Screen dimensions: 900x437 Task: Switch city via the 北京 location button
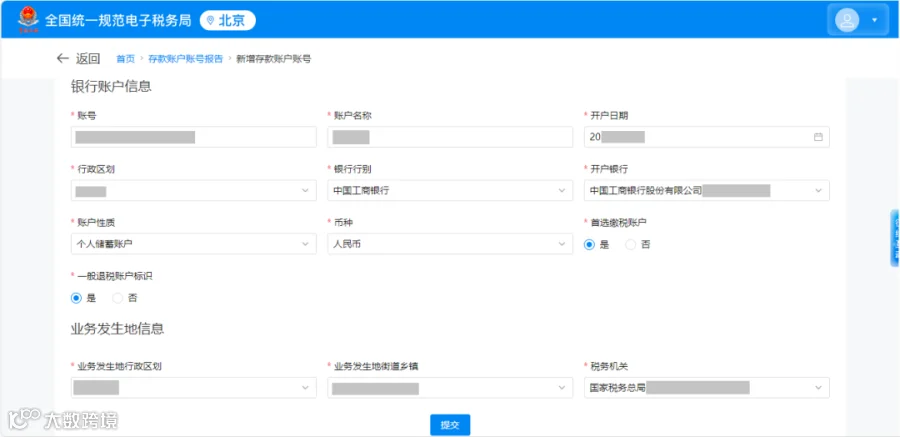tap(228, 21)
